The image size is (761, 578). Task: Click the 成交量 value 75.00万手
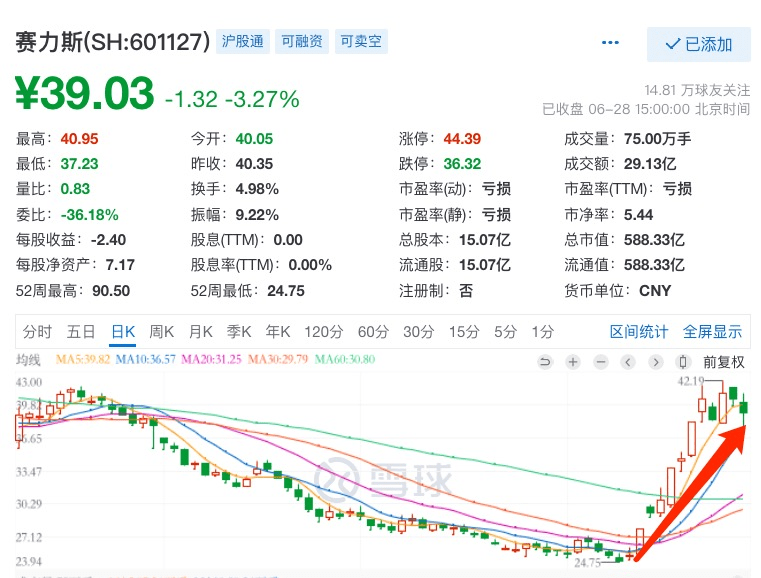[x=657, y=139]
